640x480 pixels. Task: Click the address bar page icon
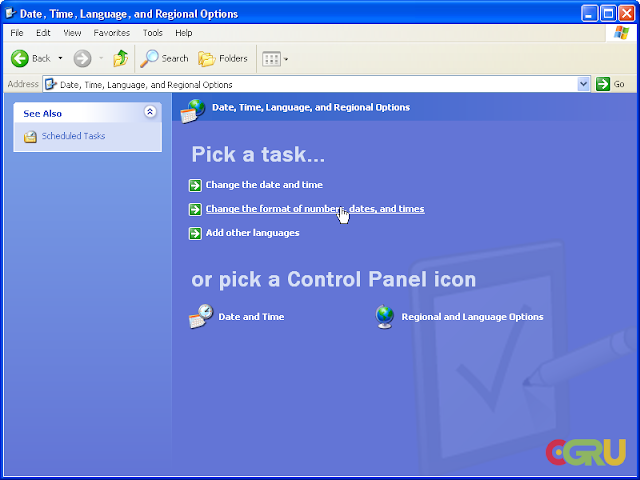[x=51, y=84]
